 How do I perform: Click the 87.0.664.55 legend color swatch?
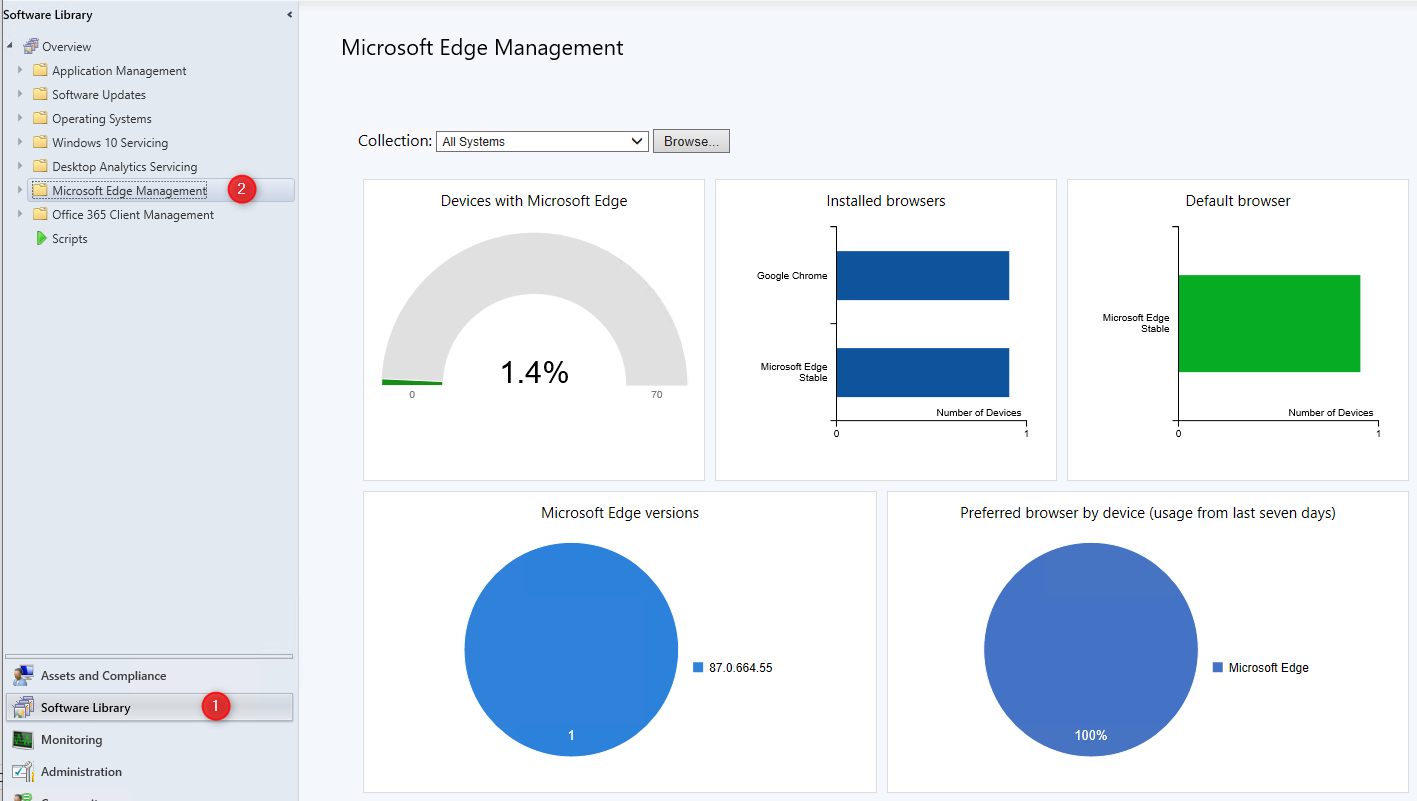click(698, 667)
